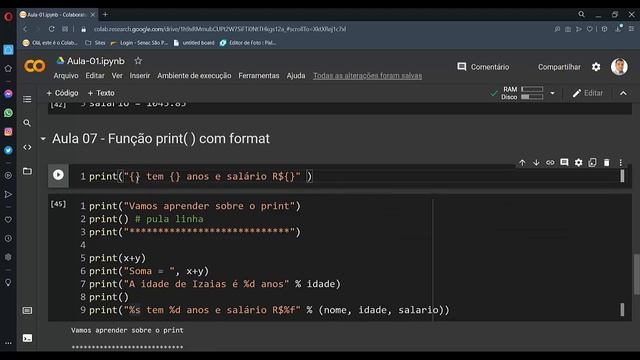
Task: Click the Compartilhar button
Action: click(x=559, y=67)
